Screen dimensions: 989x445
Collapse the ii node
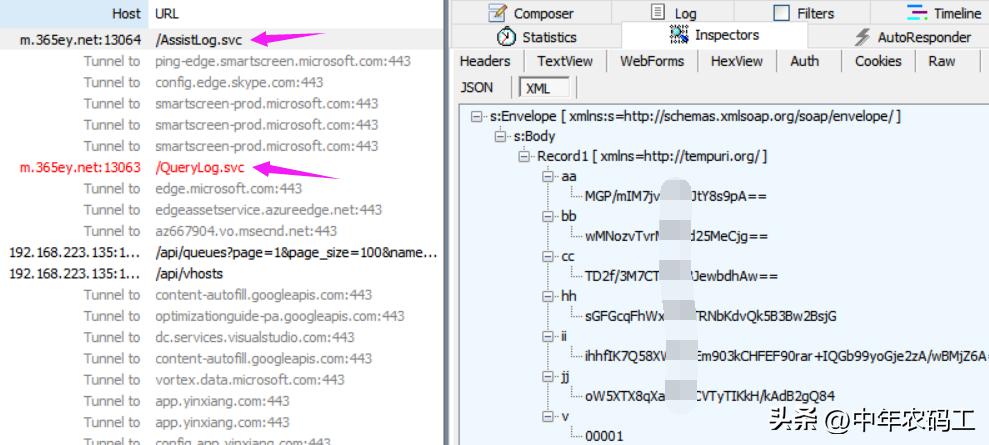click(x=548, y=336)
